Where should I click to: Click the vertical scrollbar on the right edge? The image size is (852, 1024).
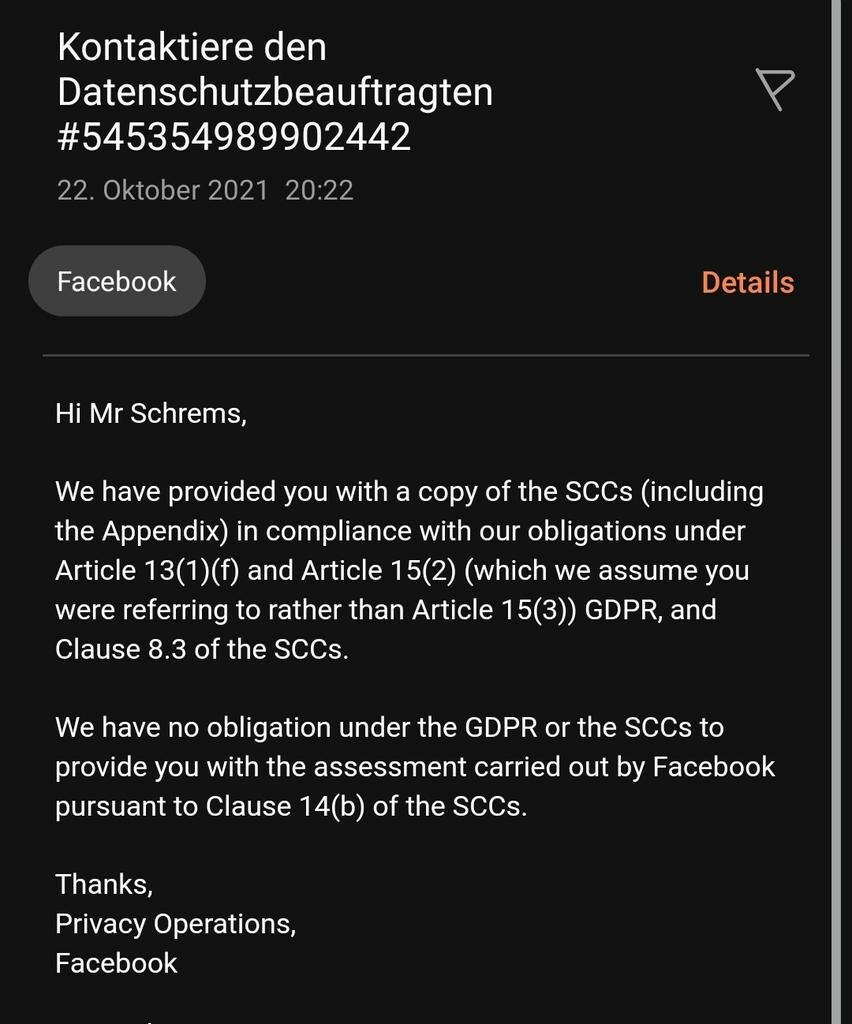pyautogui.click(x=837, y=500)
